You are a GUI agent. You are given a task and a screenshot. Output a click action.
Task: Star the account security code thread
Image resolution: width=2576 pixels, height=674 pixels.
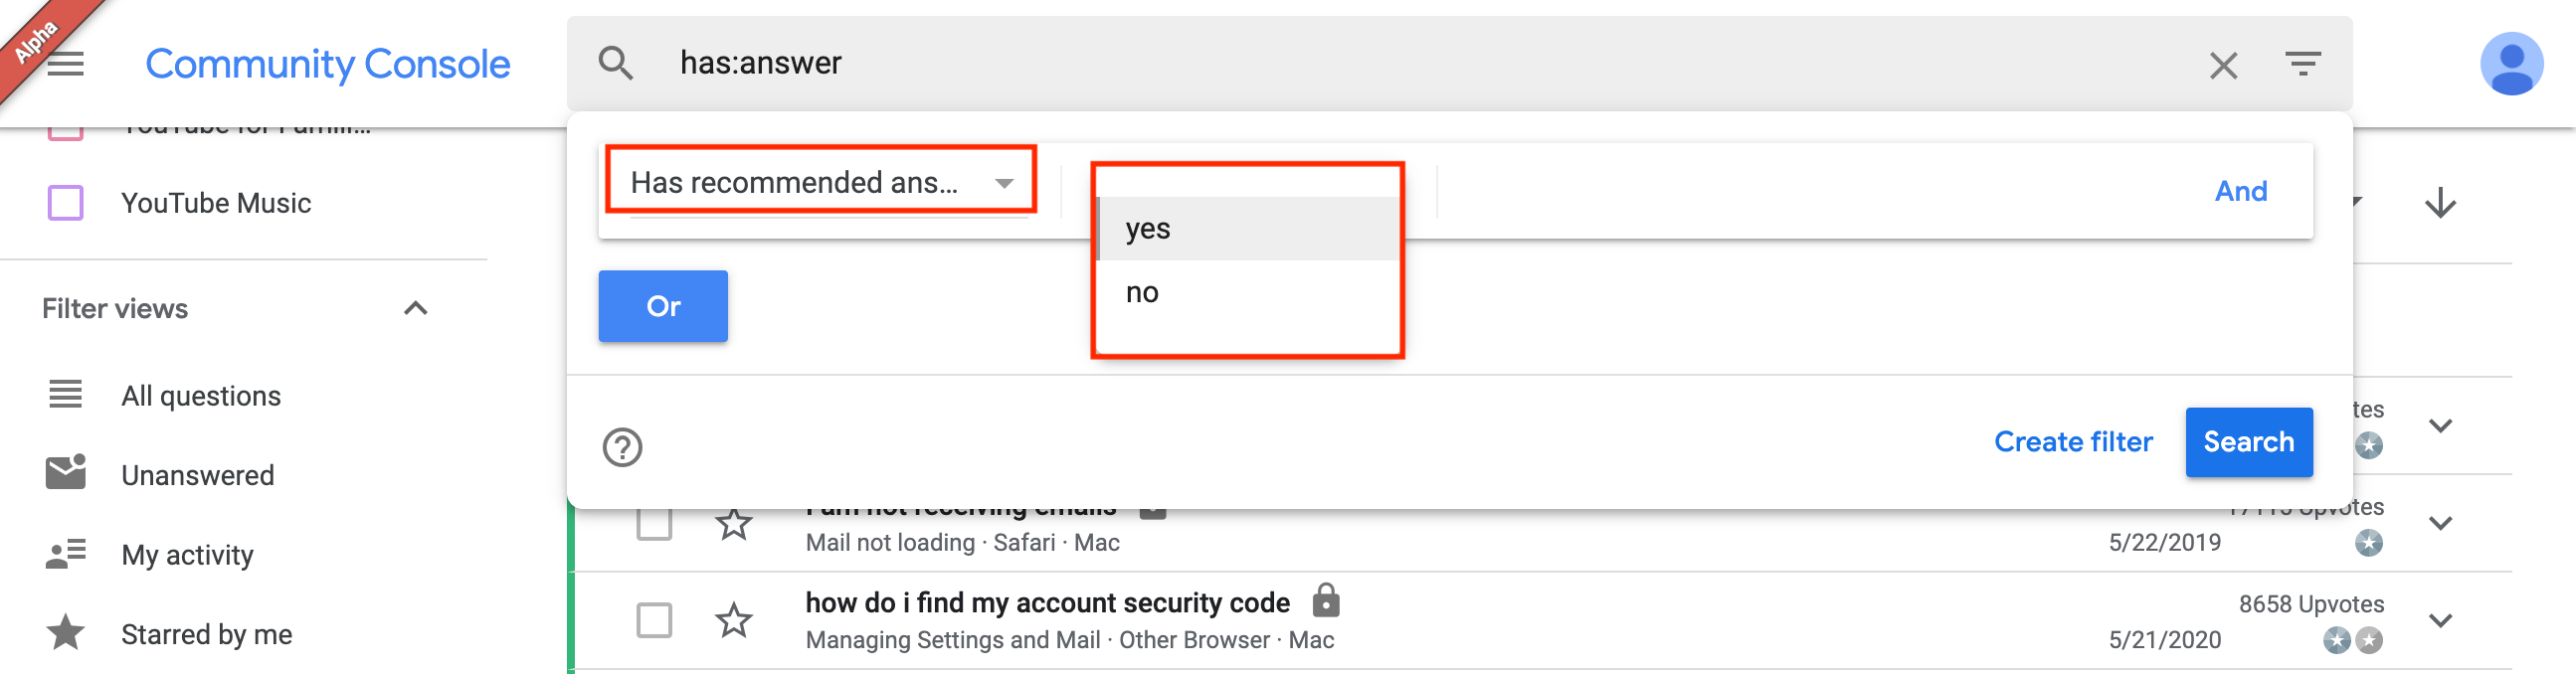pos(734,620)
